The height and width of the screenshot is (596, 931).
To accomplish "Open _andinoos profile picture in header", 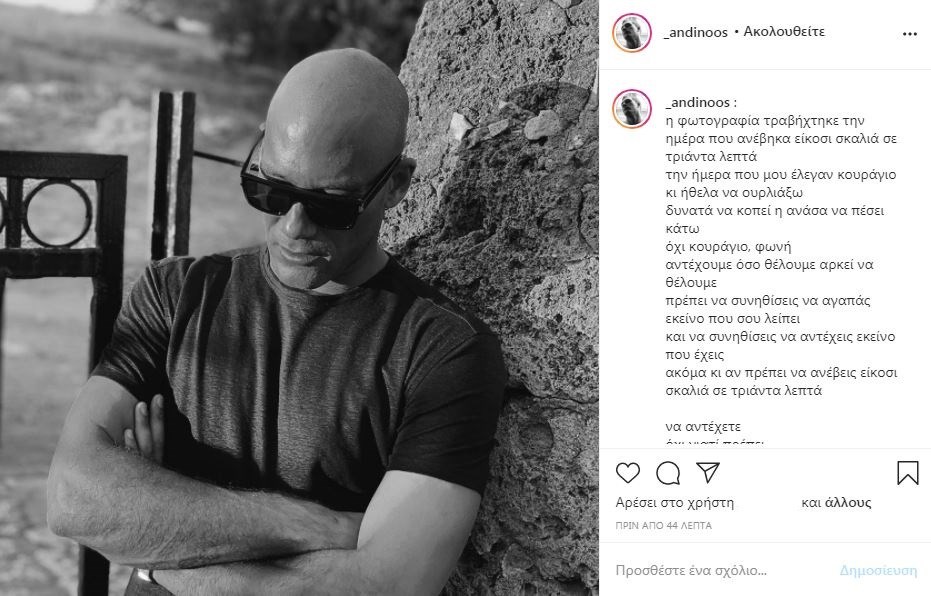I will tap(632, 33).
